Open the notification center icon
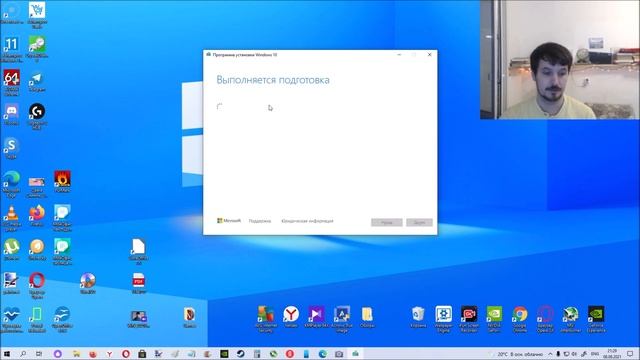 [630, 354]
